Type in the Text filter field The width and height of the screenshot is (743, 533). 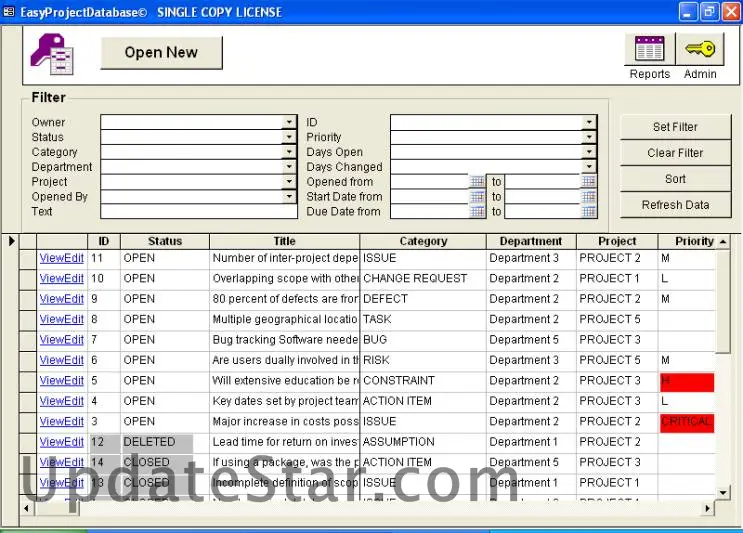198,212
